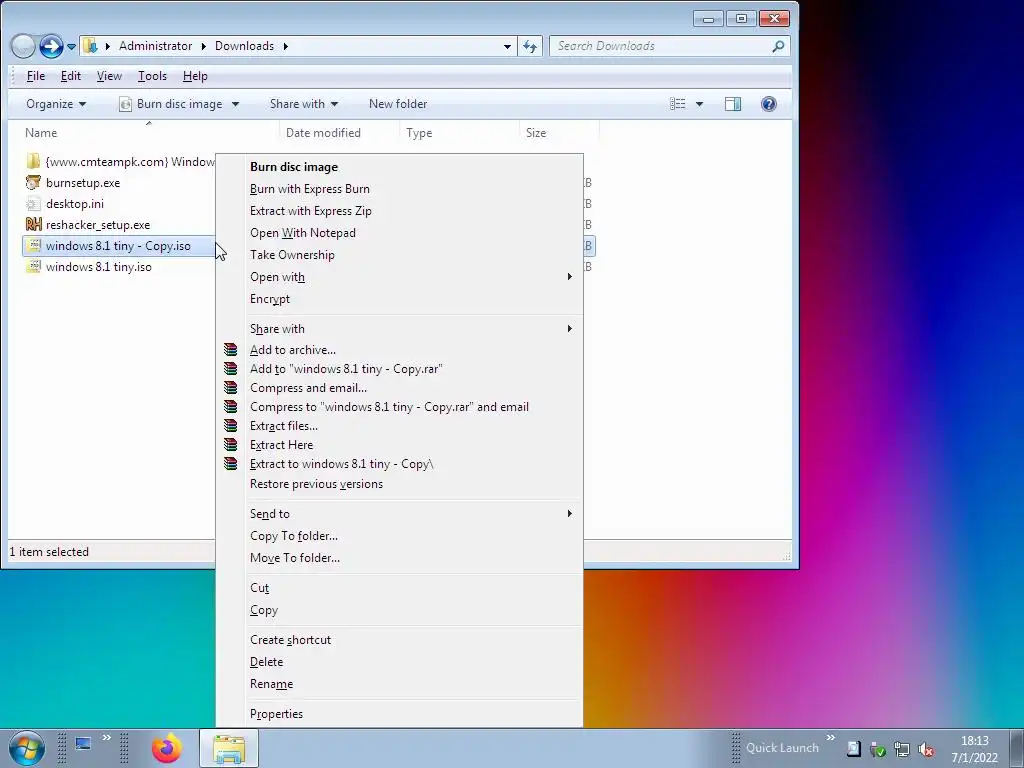The image size is (1024, 768).
Task: Open the File menu
Action: pyautogui.click(x=36, y=76)
